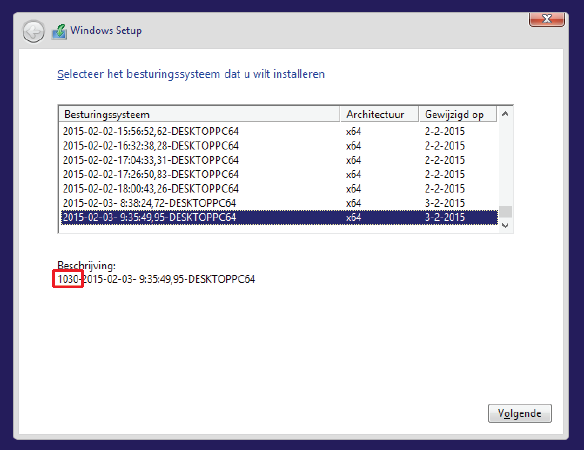This screenshot has height=450, width=584.
Task: Click the Volgende button
Action: pyautogui.click(x=520, y=413)
